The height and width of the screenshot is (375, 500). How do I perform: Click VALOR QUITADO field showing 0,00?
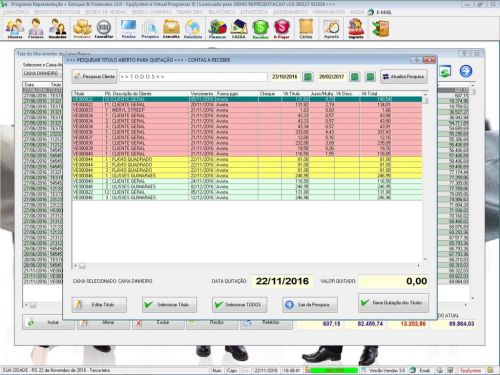pos(394,281)
